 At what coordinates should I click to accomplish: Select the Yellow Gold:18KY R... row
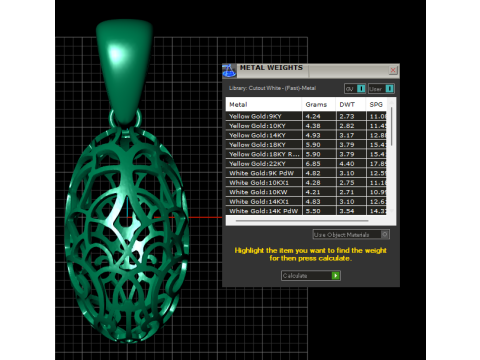(x=306, y=154)
